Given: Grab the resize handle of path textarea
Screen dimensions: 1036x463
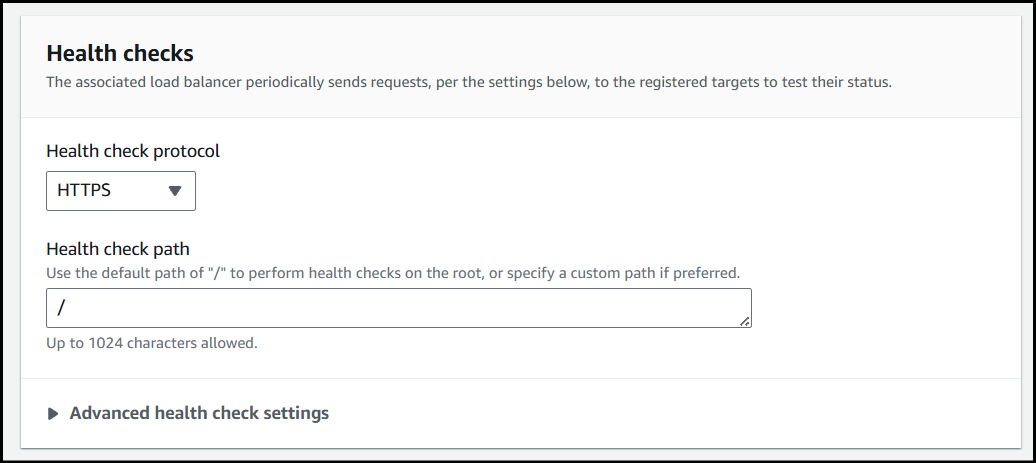Looking at the screenshot, I should (745, 321).
